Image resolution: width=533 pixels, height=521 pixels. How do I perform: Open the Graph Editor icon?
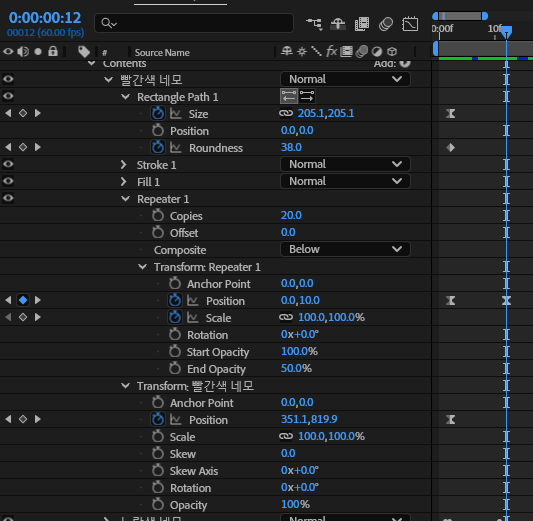(410, 24)
